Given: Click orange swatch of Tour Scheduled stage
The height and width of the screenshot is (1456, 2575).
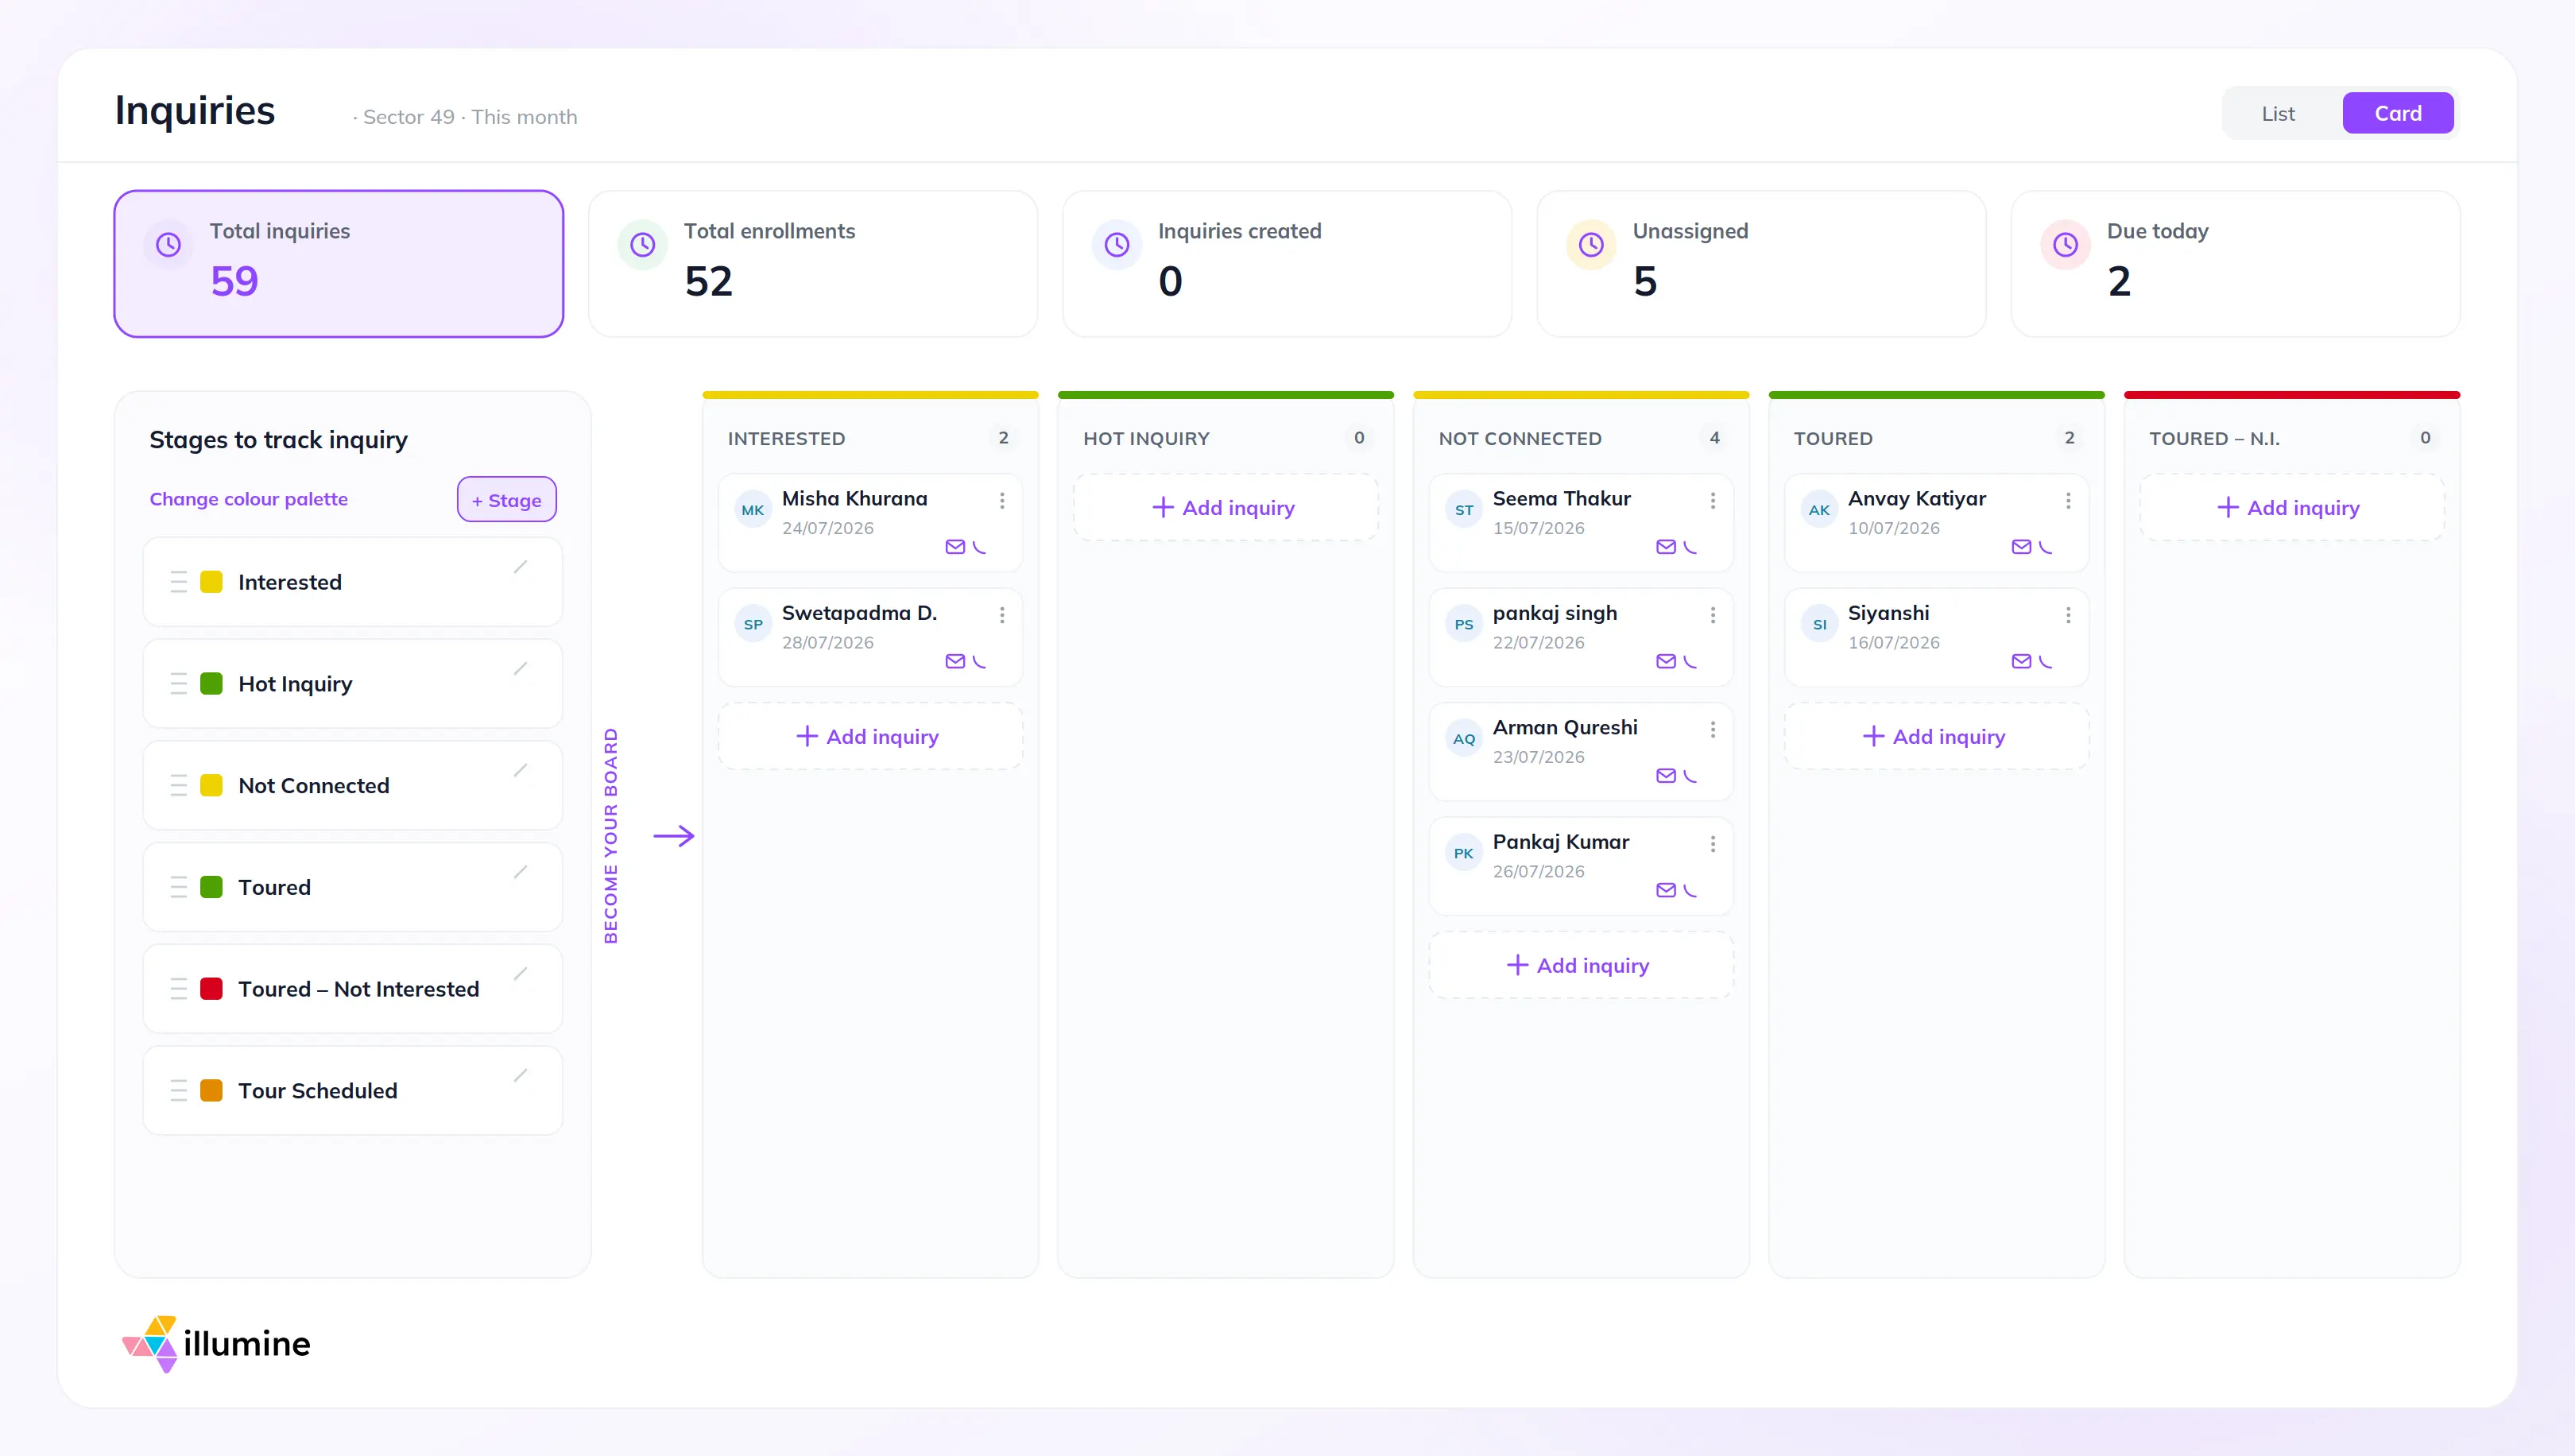Looking at the screenshot, I should (x=211, y=1091).
